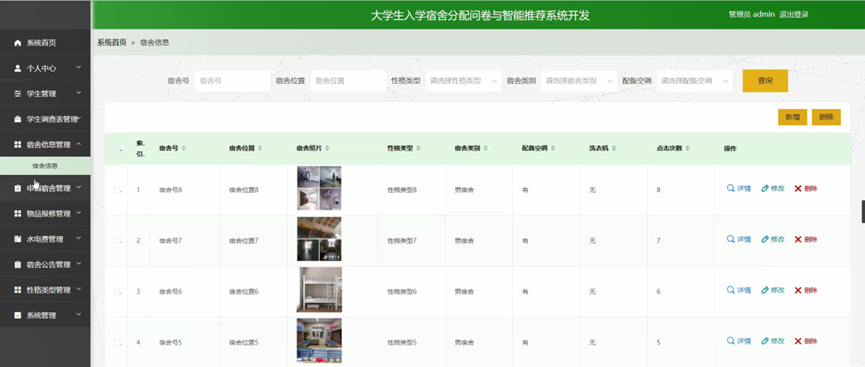Open the 系统首页 sidebar item
This screenshot has width=865, height=367.
pyautogui.click(x=45, y=43)
